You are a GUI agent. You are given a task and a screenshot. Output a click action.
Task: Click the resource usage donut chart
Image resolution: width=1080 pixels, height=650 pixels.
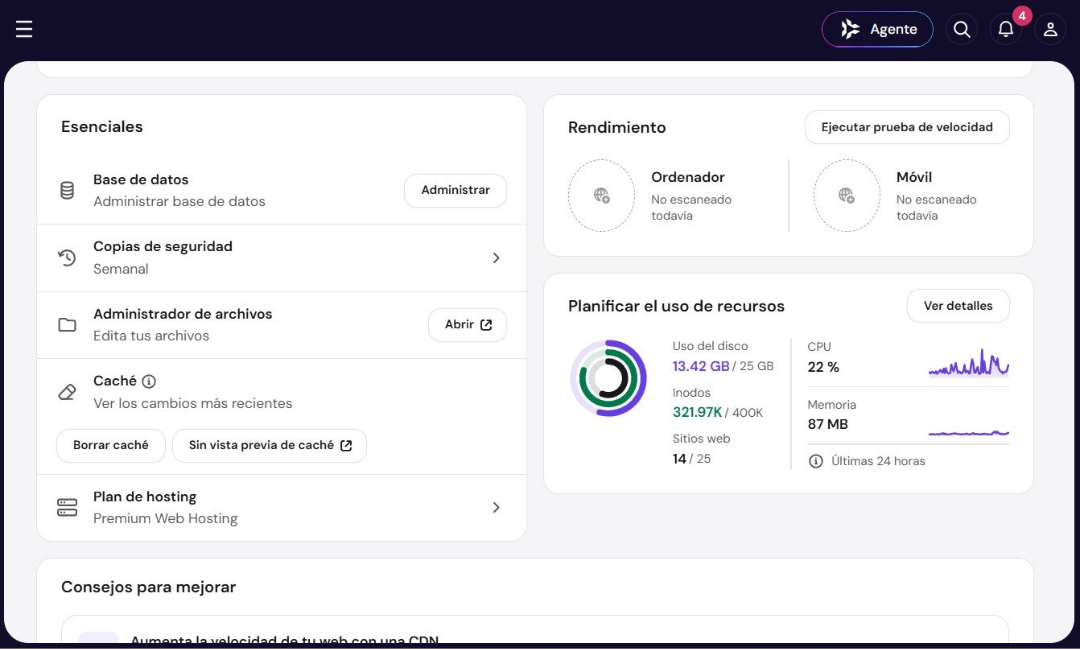(x=608, y=378)
